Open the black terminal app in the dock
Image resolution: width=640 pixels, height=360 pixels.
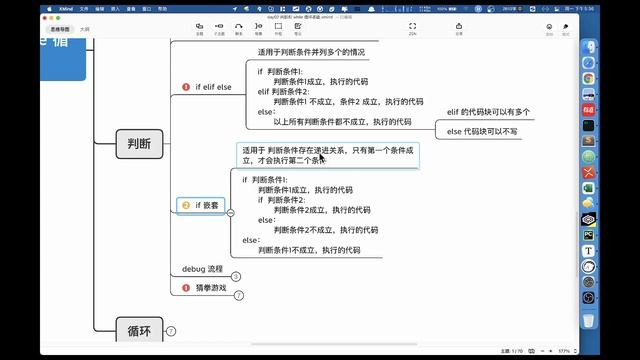pyautogui.click(x=589, y=125)
